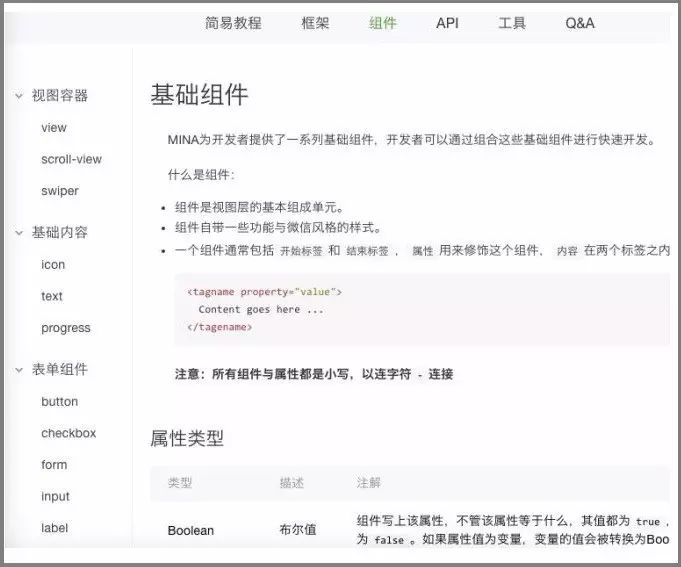Click the 'Content goes here' code line

261,310
